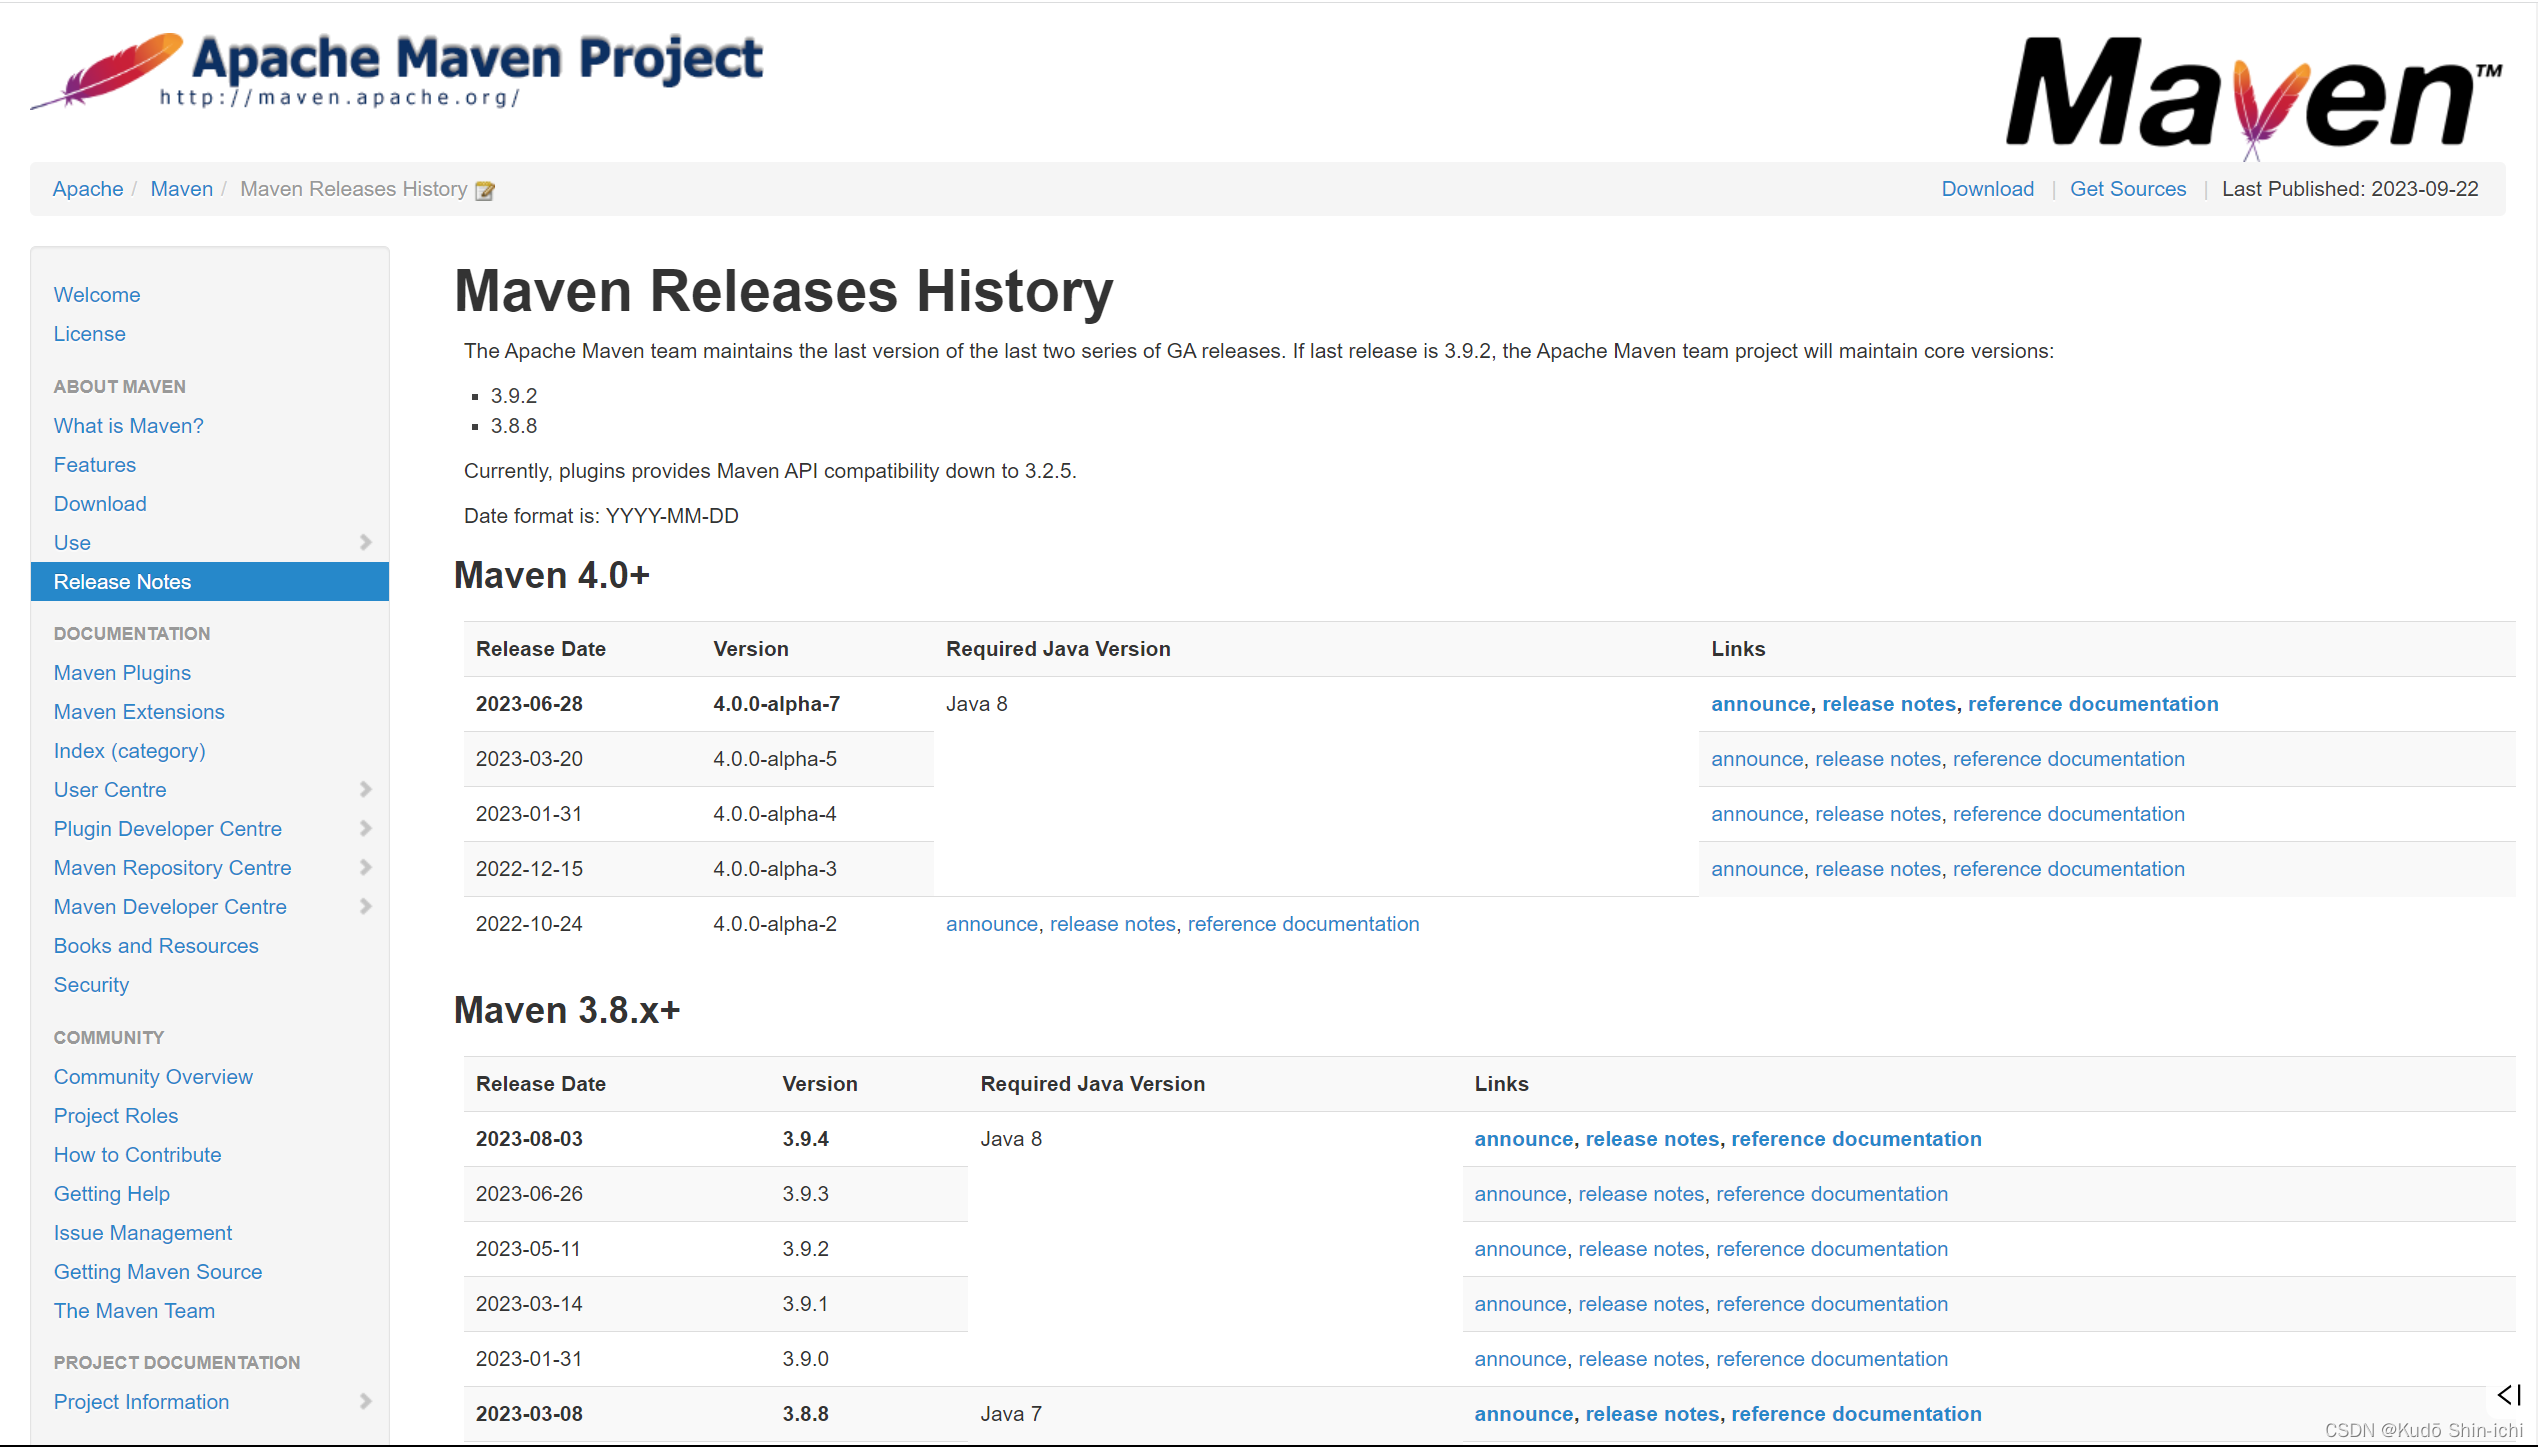This screenshot has height=1447, width=2538.
Task: Open the Maven breadcrumb link
Action: [x=182, y=189]
